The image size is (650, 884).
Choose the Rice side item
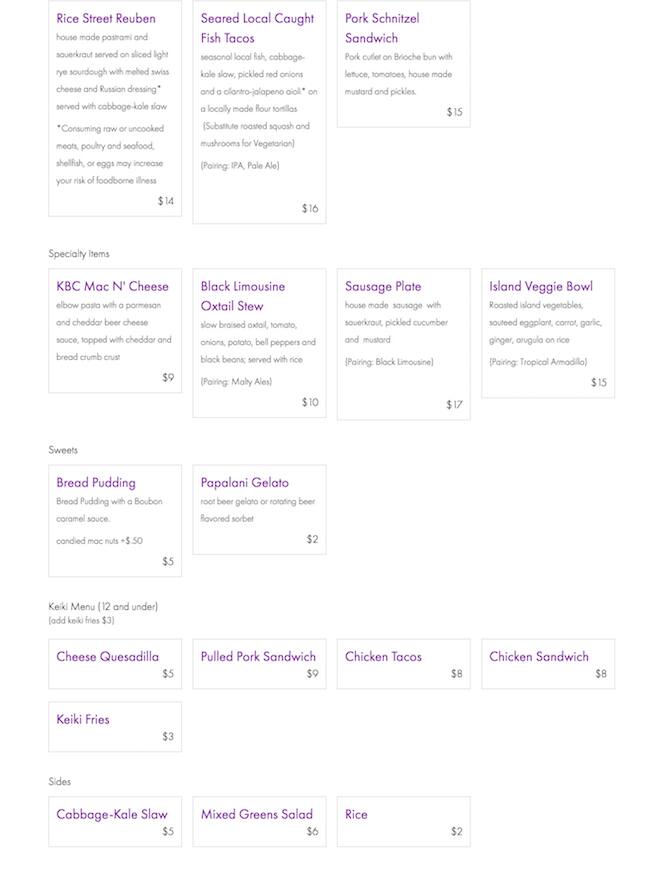(x=356, y=815)
